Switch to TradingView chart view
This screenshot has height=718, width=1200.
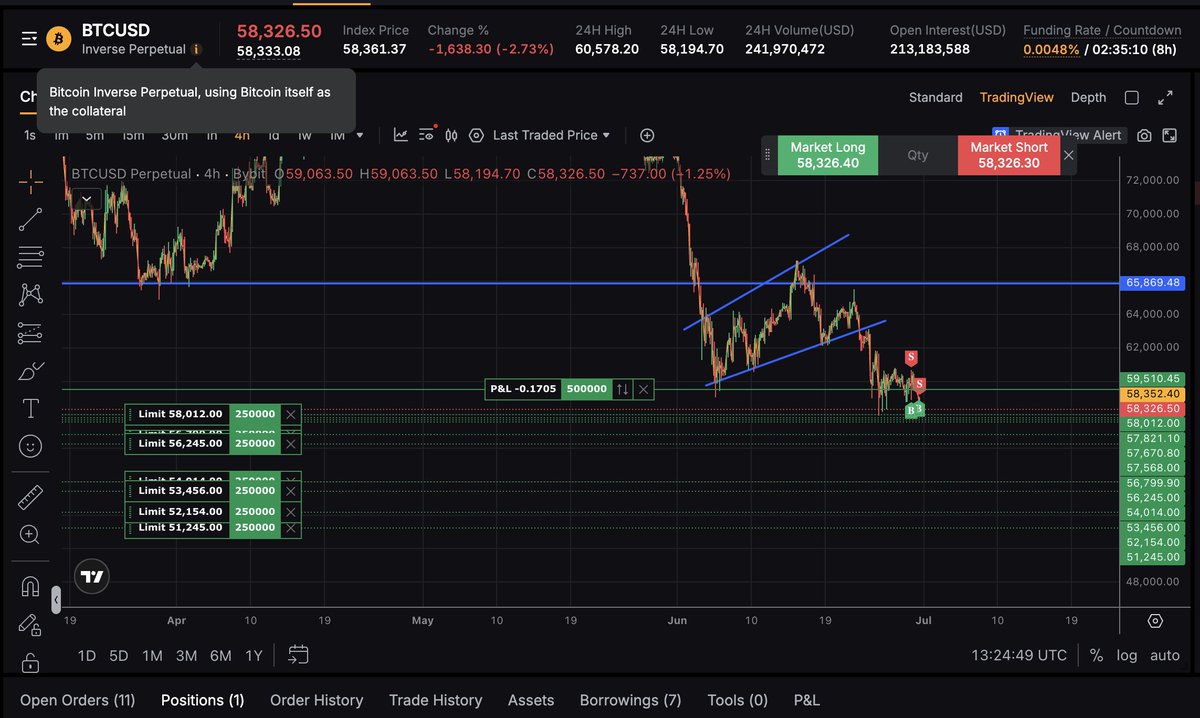(x=1016, y=97)
